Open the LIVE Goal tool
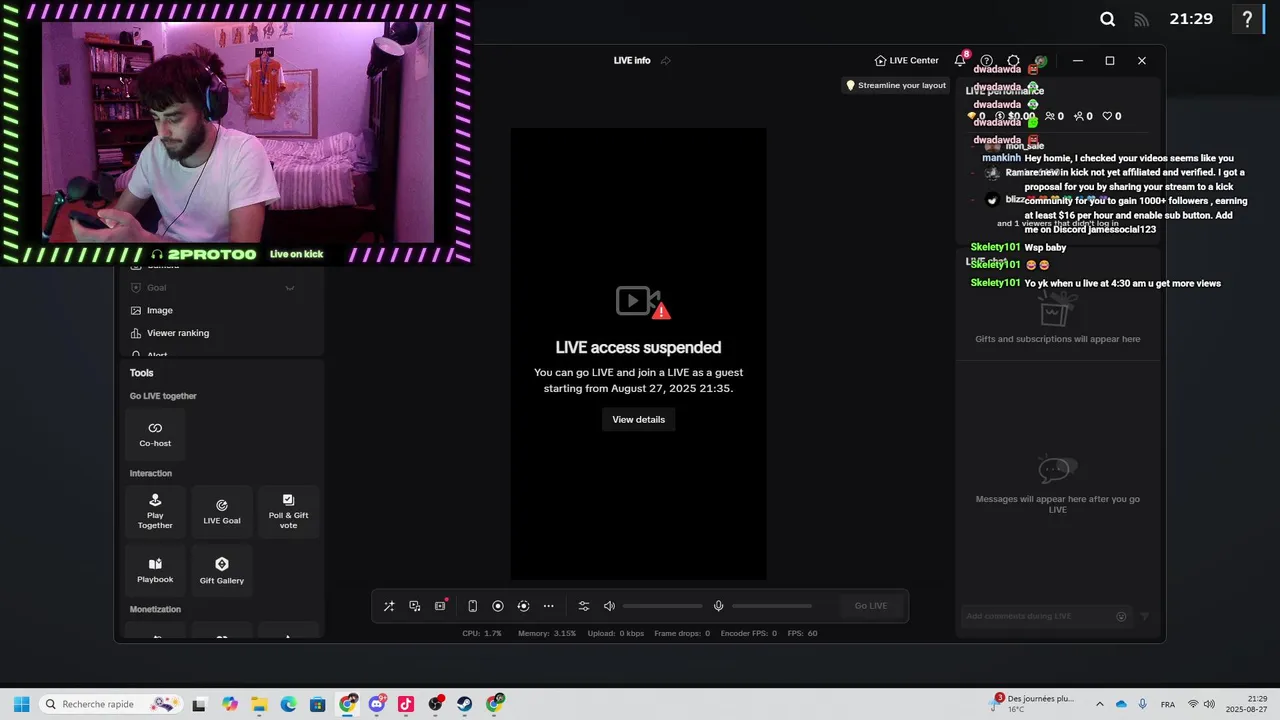 coord(222,512)
